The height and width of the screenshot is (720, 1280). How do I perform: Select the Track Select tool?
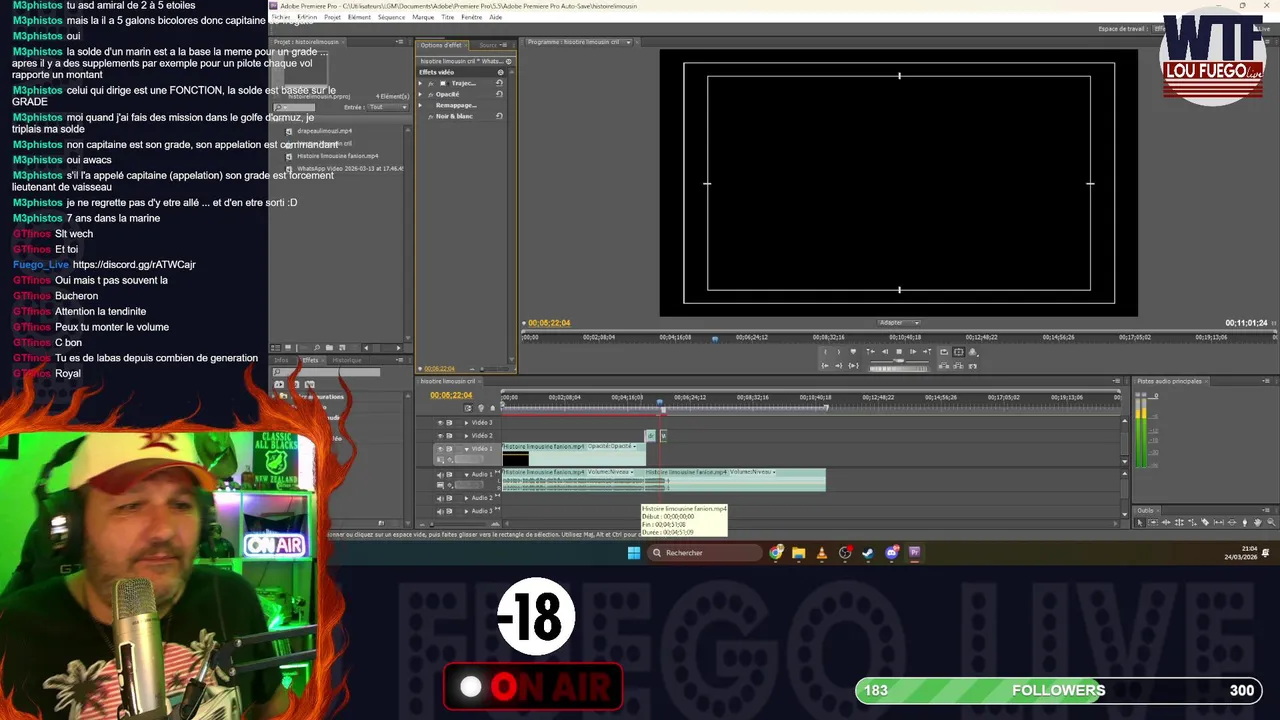point(1153,522)
